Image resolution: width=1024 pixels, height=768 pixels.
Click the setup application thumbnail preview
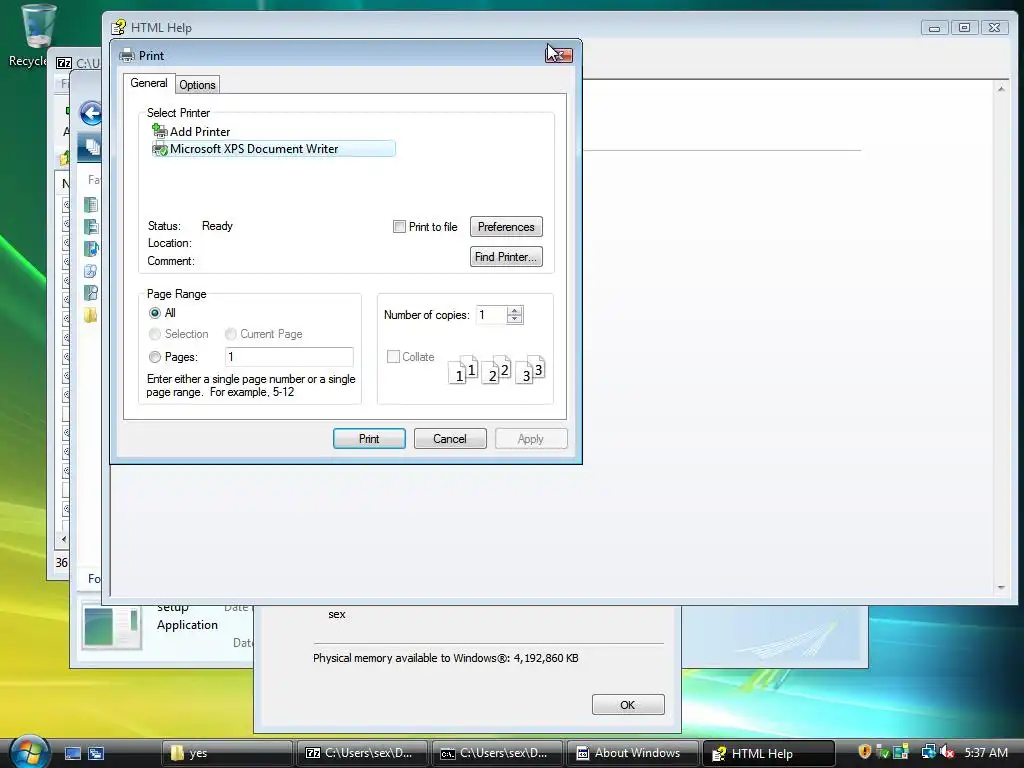pos(112,627)
